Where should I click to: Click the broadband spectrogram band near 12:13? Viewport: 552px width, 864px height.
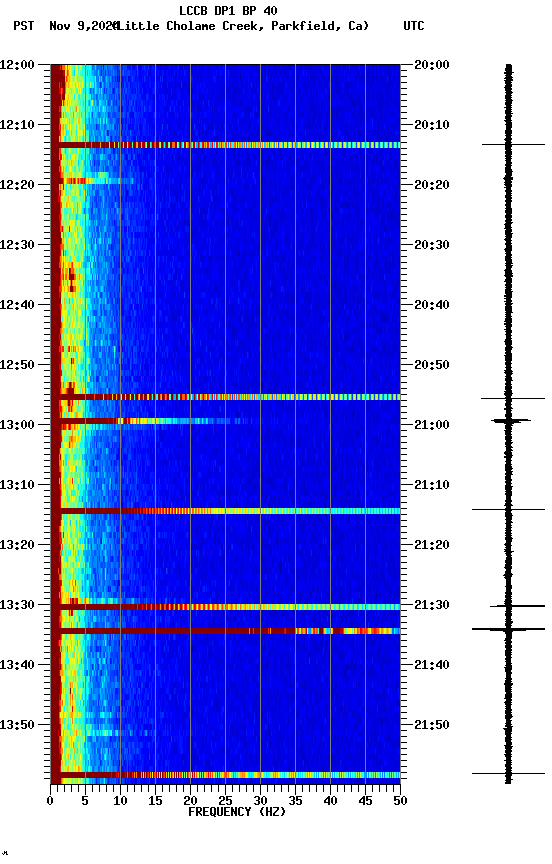[225, 145]
